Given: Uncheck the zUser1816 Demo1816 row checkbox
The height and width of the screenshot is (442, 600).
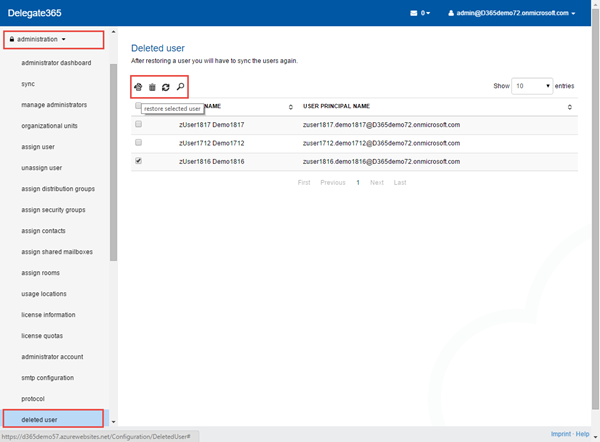Looking at the screenshot, I should pos(138,161).
